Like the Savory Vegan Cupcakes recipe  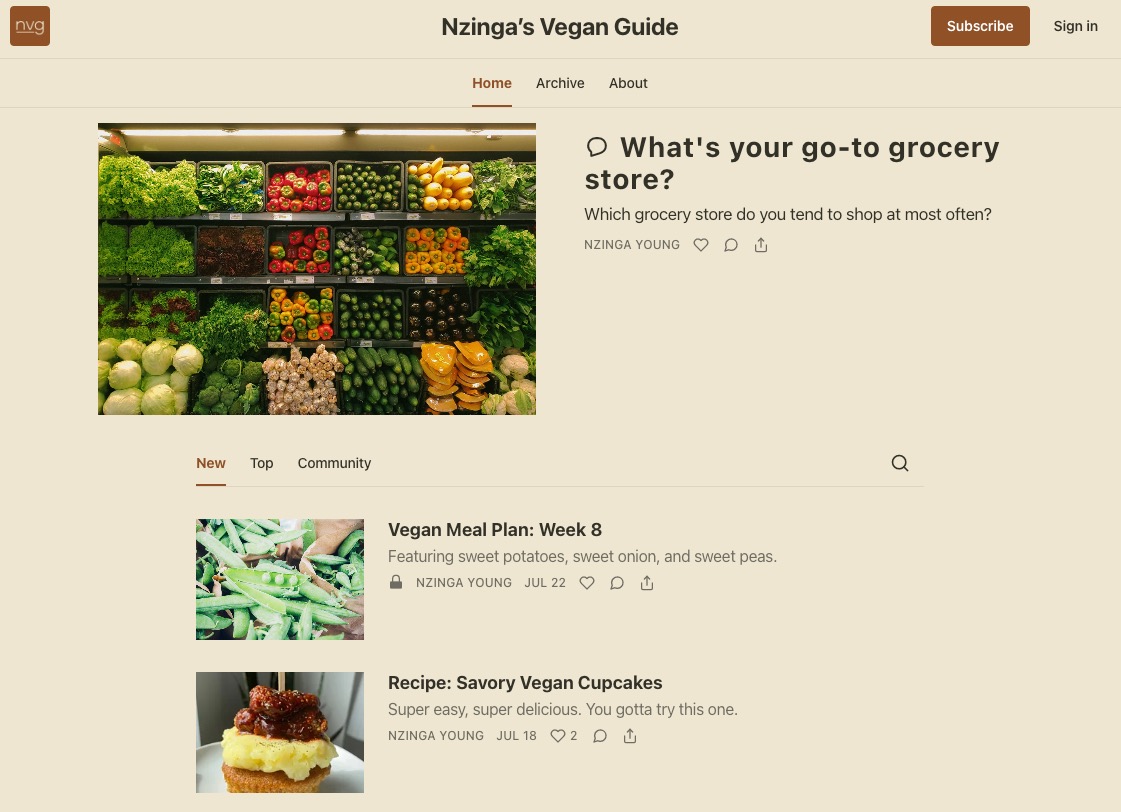click(563, 736)
